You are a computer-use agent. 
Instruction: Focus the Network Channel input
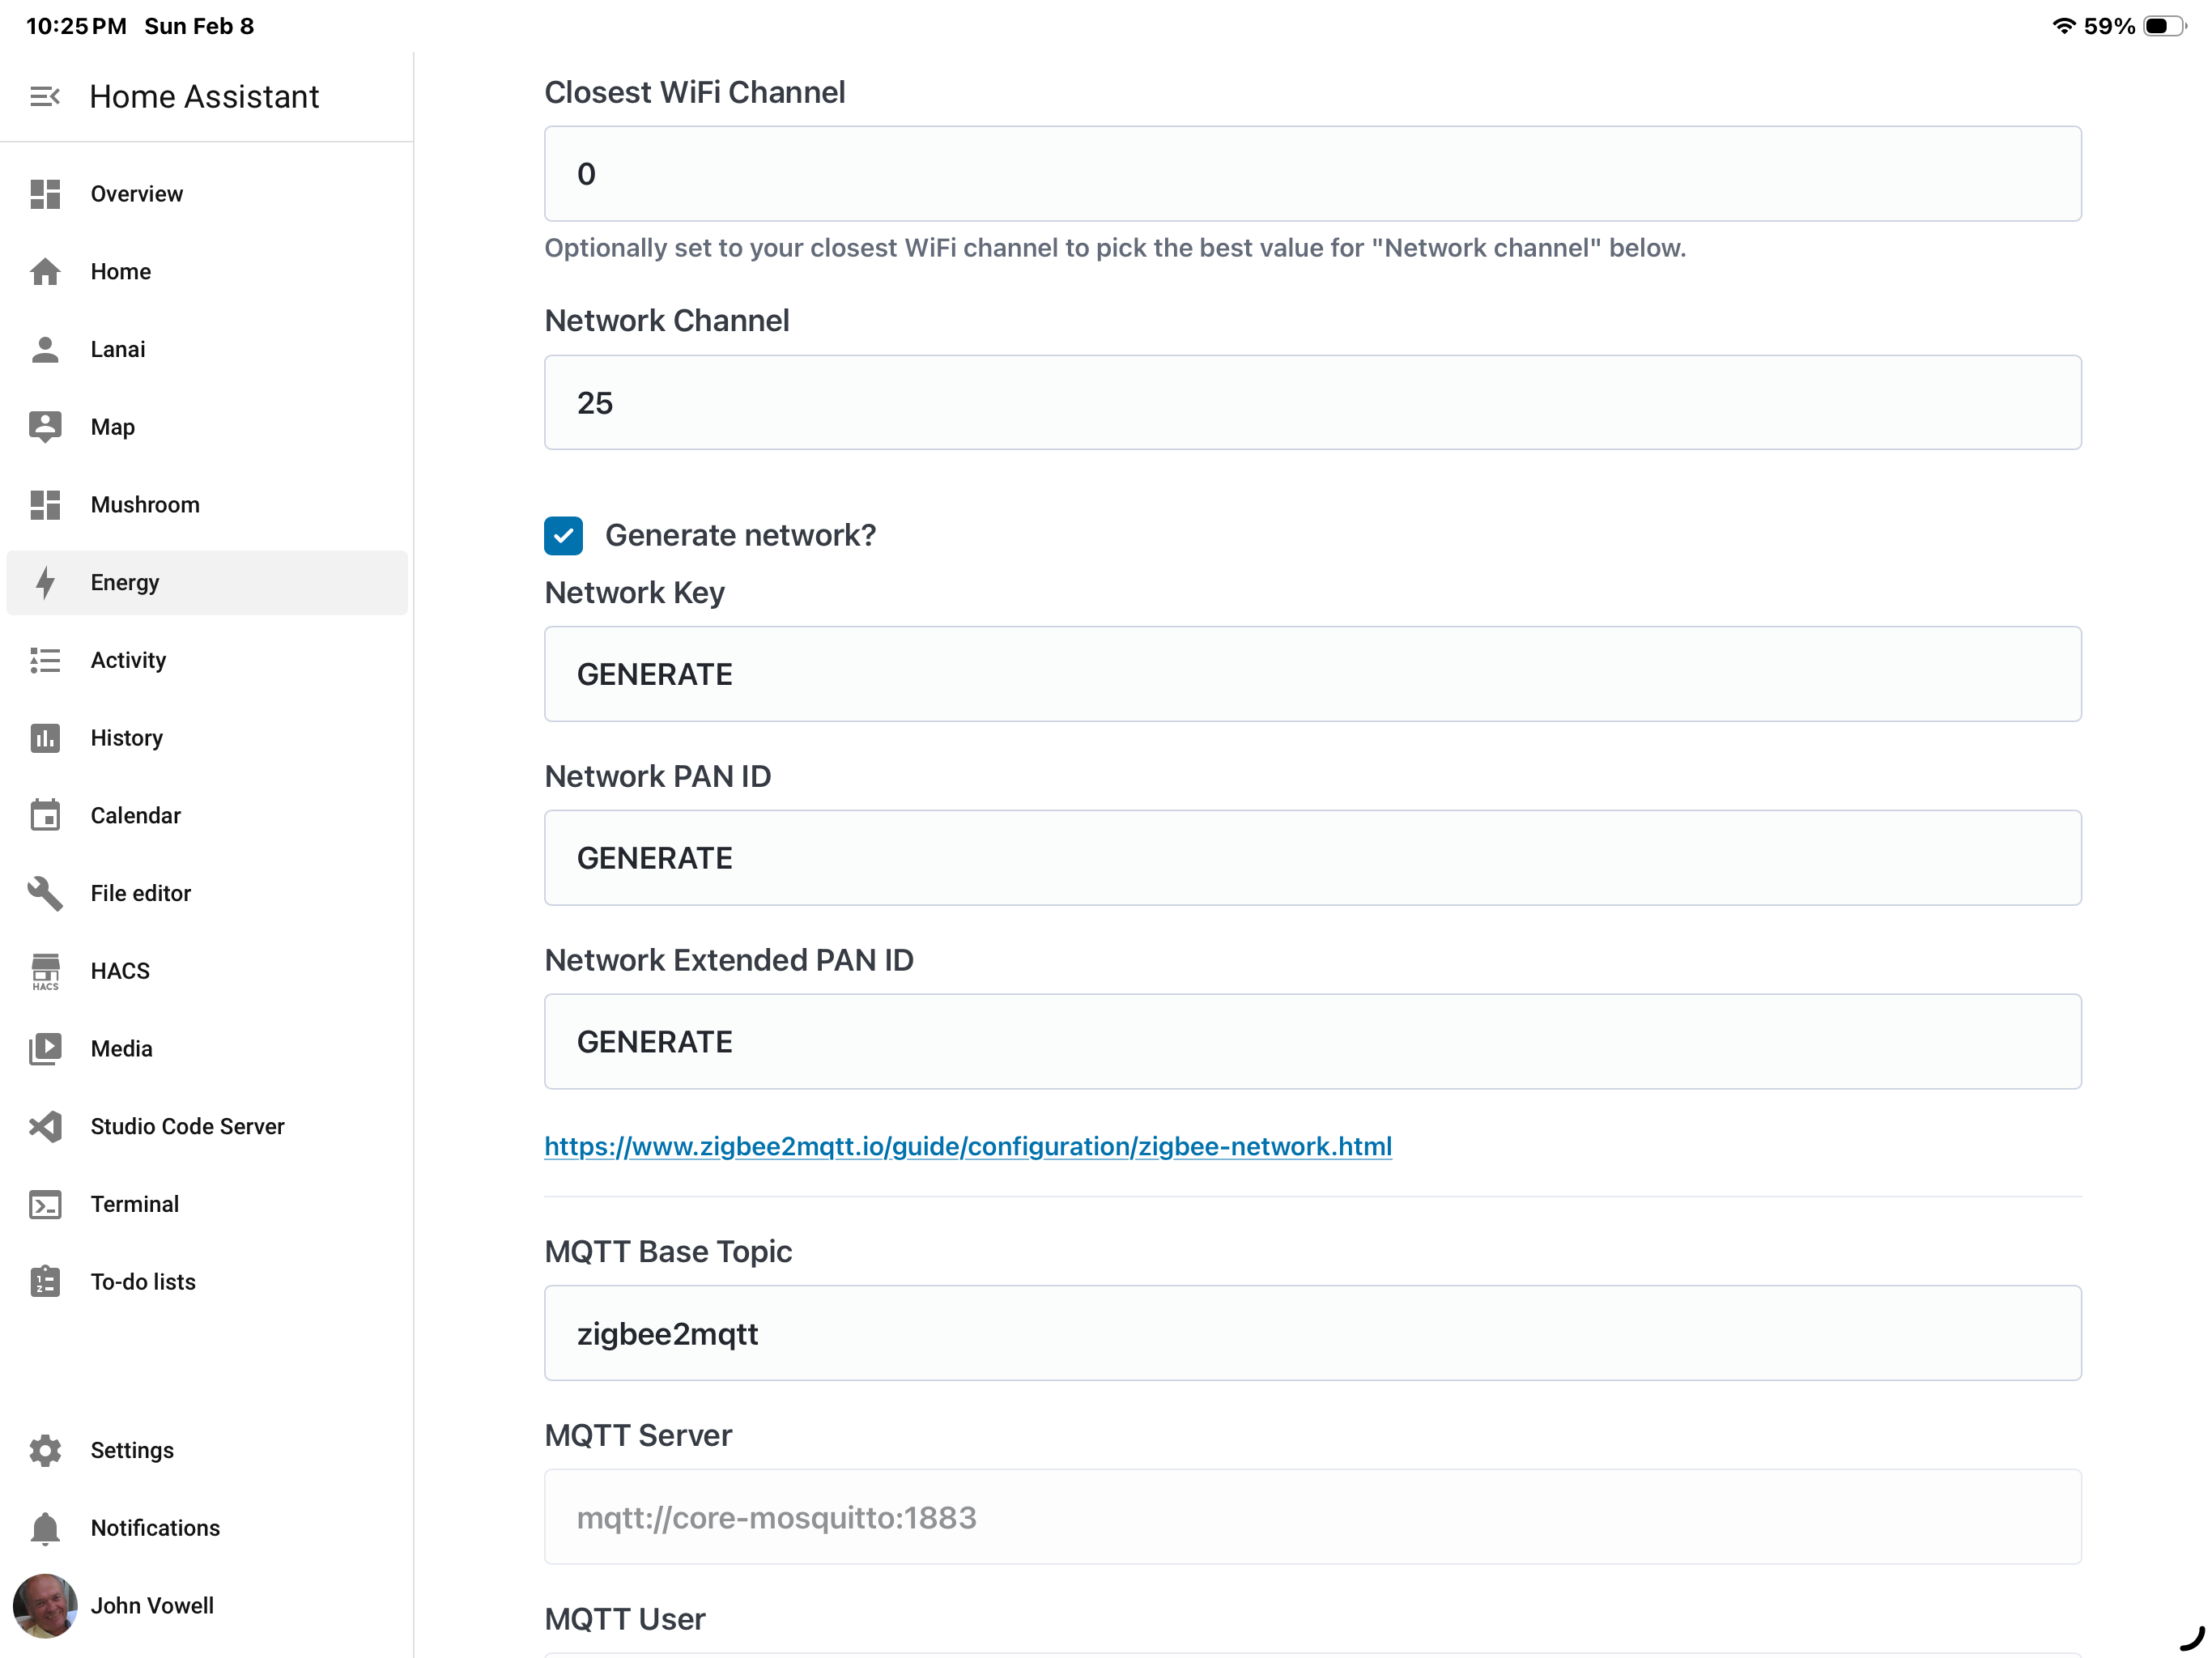pos(1312,403)
